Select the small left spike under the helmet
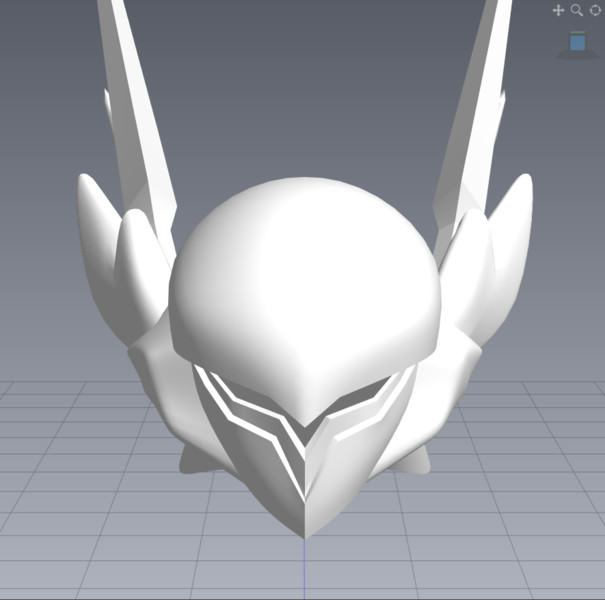The width and height of the screenshot is (605, 600). coord(191,460)
